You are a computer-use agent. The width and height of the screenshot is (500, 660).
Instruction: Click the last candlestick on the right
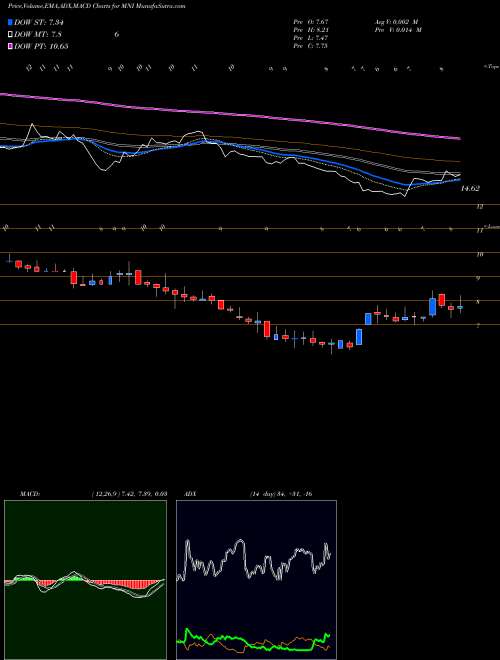pos(460,307)
